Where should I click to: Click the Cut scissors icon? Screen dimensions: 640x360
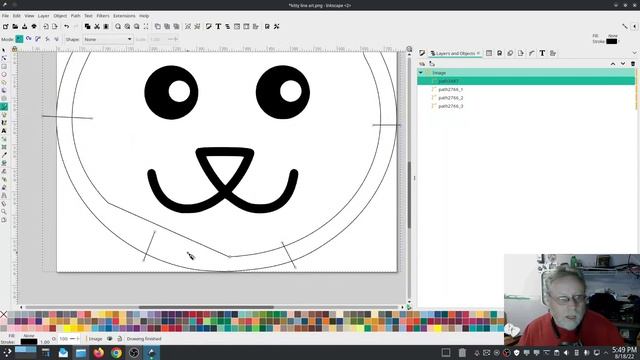pos(97,27)
